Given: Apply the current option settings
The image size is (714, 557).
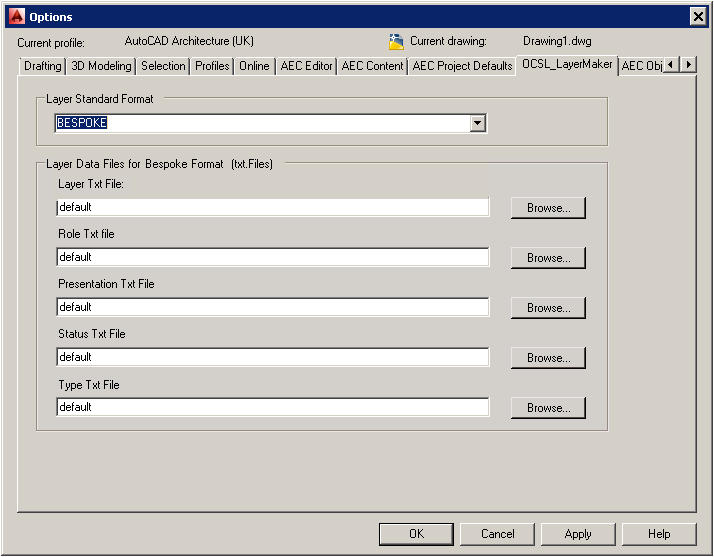Looking at the screenshot, I should tap(577, 534).
